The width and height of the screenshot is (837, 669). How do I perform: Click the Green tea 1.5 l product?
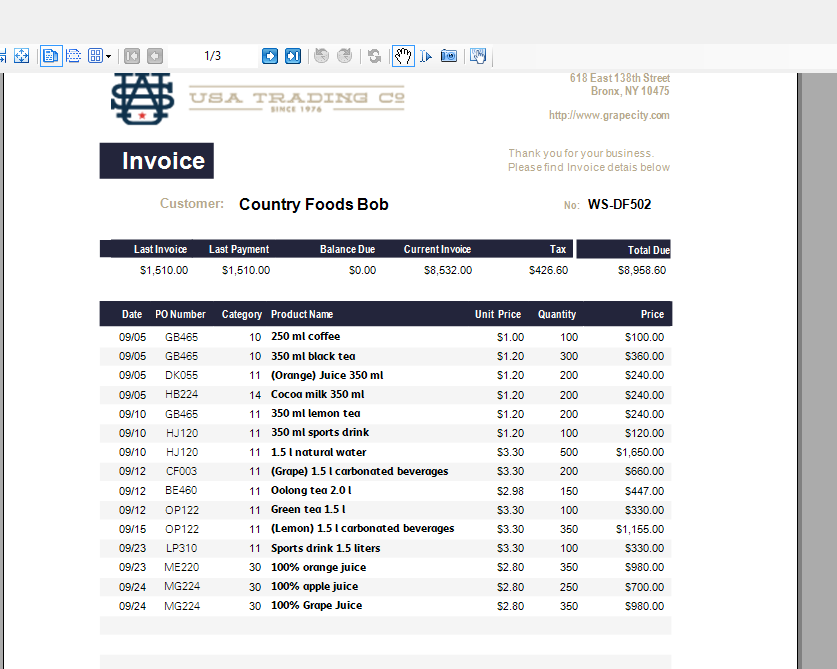click(308, 510)
